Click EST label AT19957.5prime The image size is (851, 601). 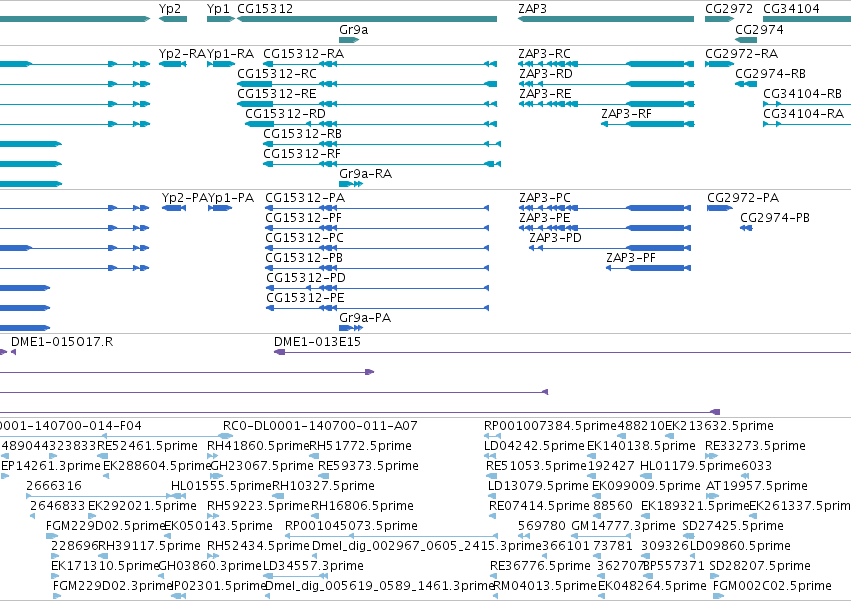click(x=757, y=486)
